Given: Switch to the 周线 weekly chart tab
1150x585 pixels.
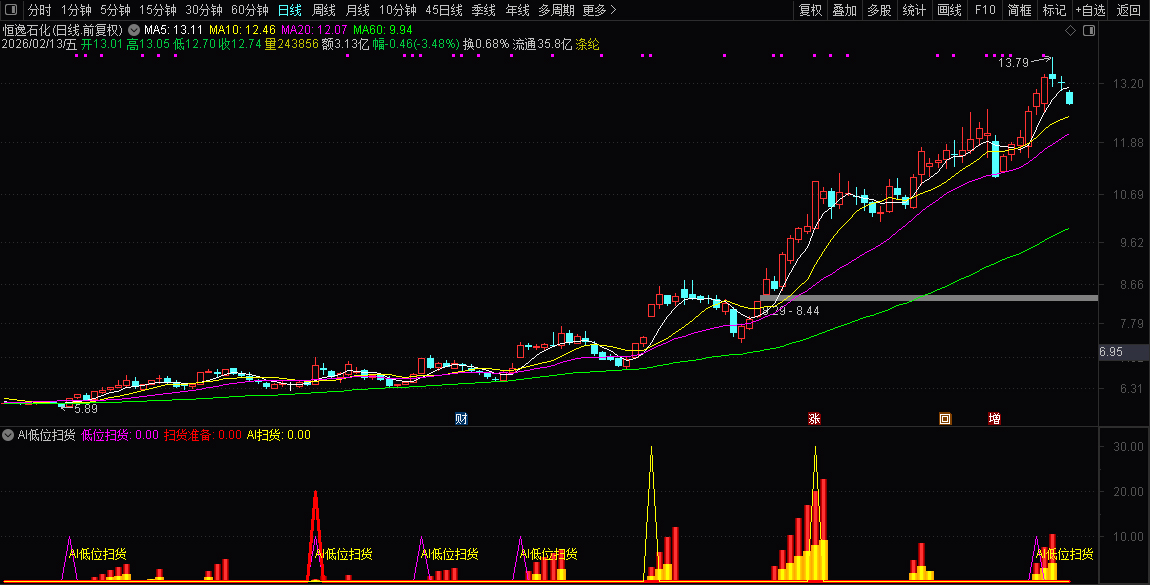Looking at the screenshot, I should (x=324, y=10).
